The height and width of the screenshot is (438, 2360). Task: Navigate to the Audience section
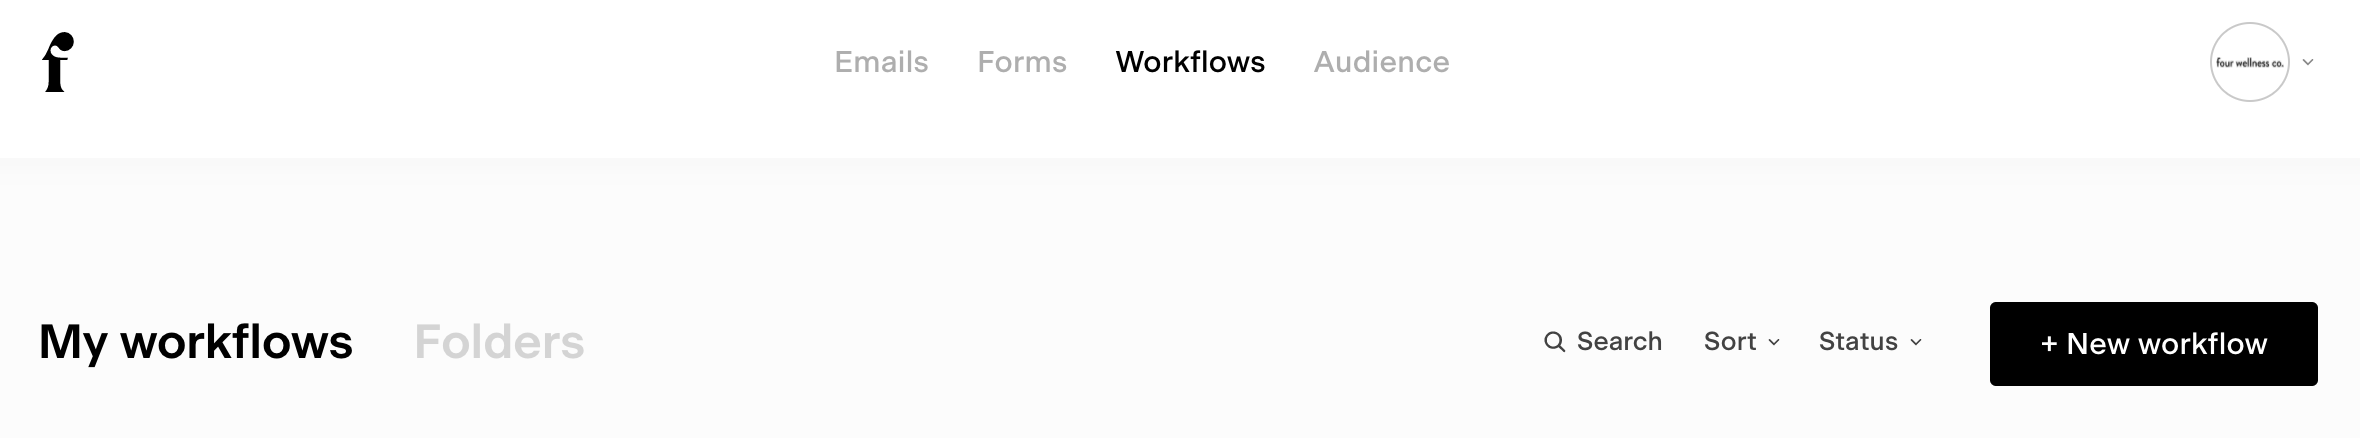point(1381,62)
